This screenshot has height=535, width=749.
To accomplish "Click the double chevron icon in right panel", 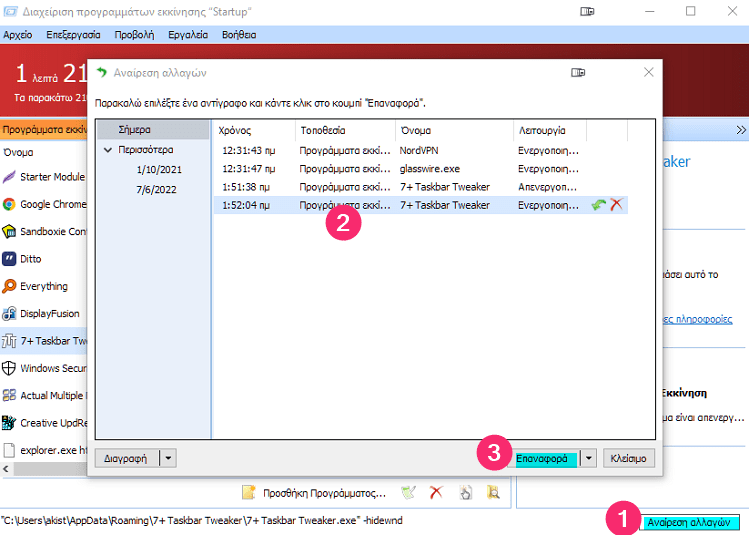I will (x=741, y=130).
